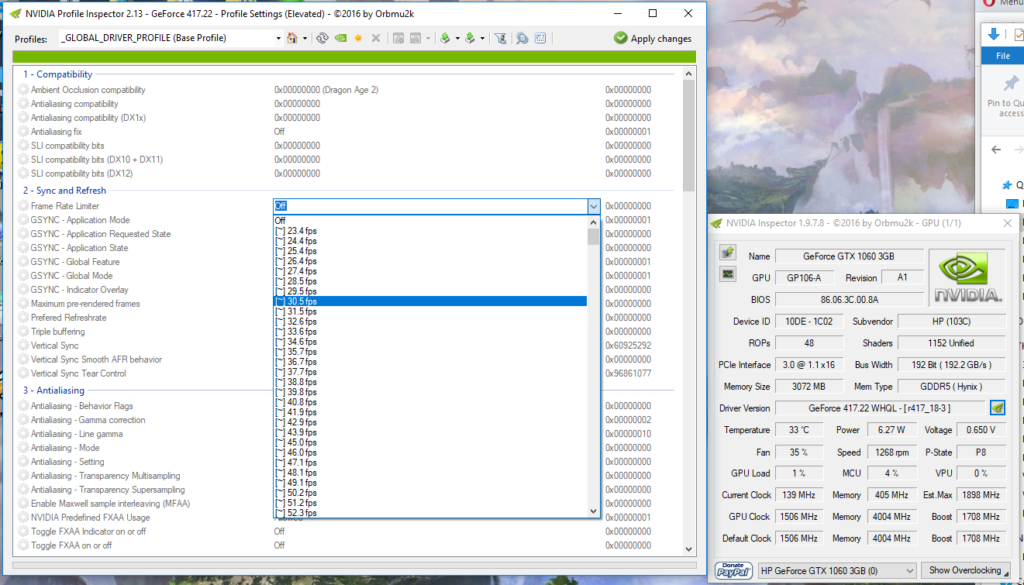Choose 50.2 fps from the dropdown list
Image resolution: width=1024 pixels, height=585 pixels.
pos(430,492)
